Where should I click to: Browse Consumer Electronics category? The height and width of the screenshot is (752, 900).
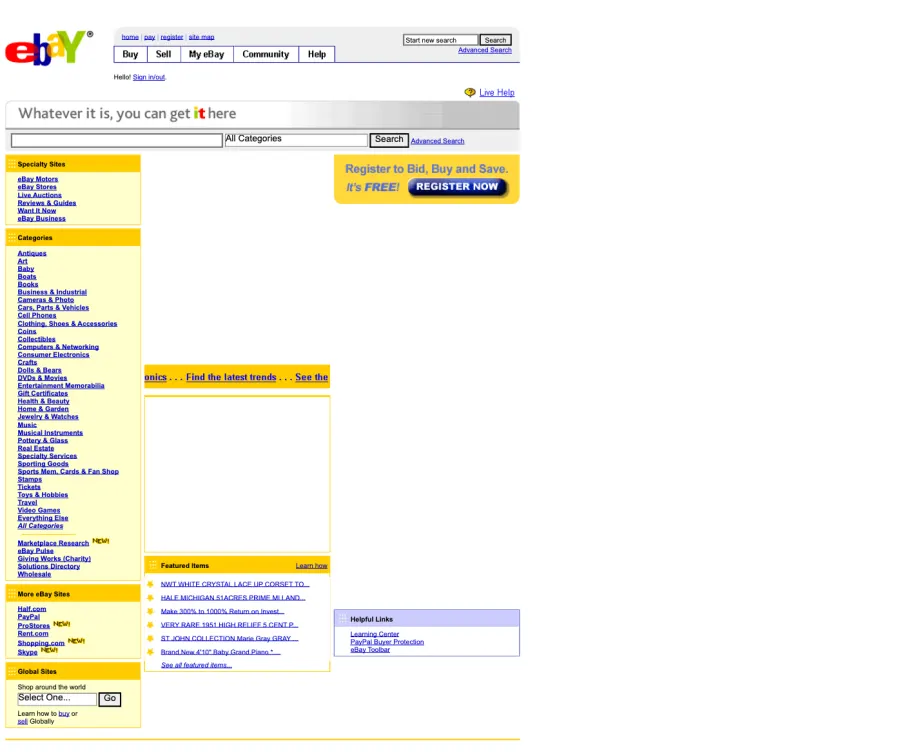tap(53, 355)
